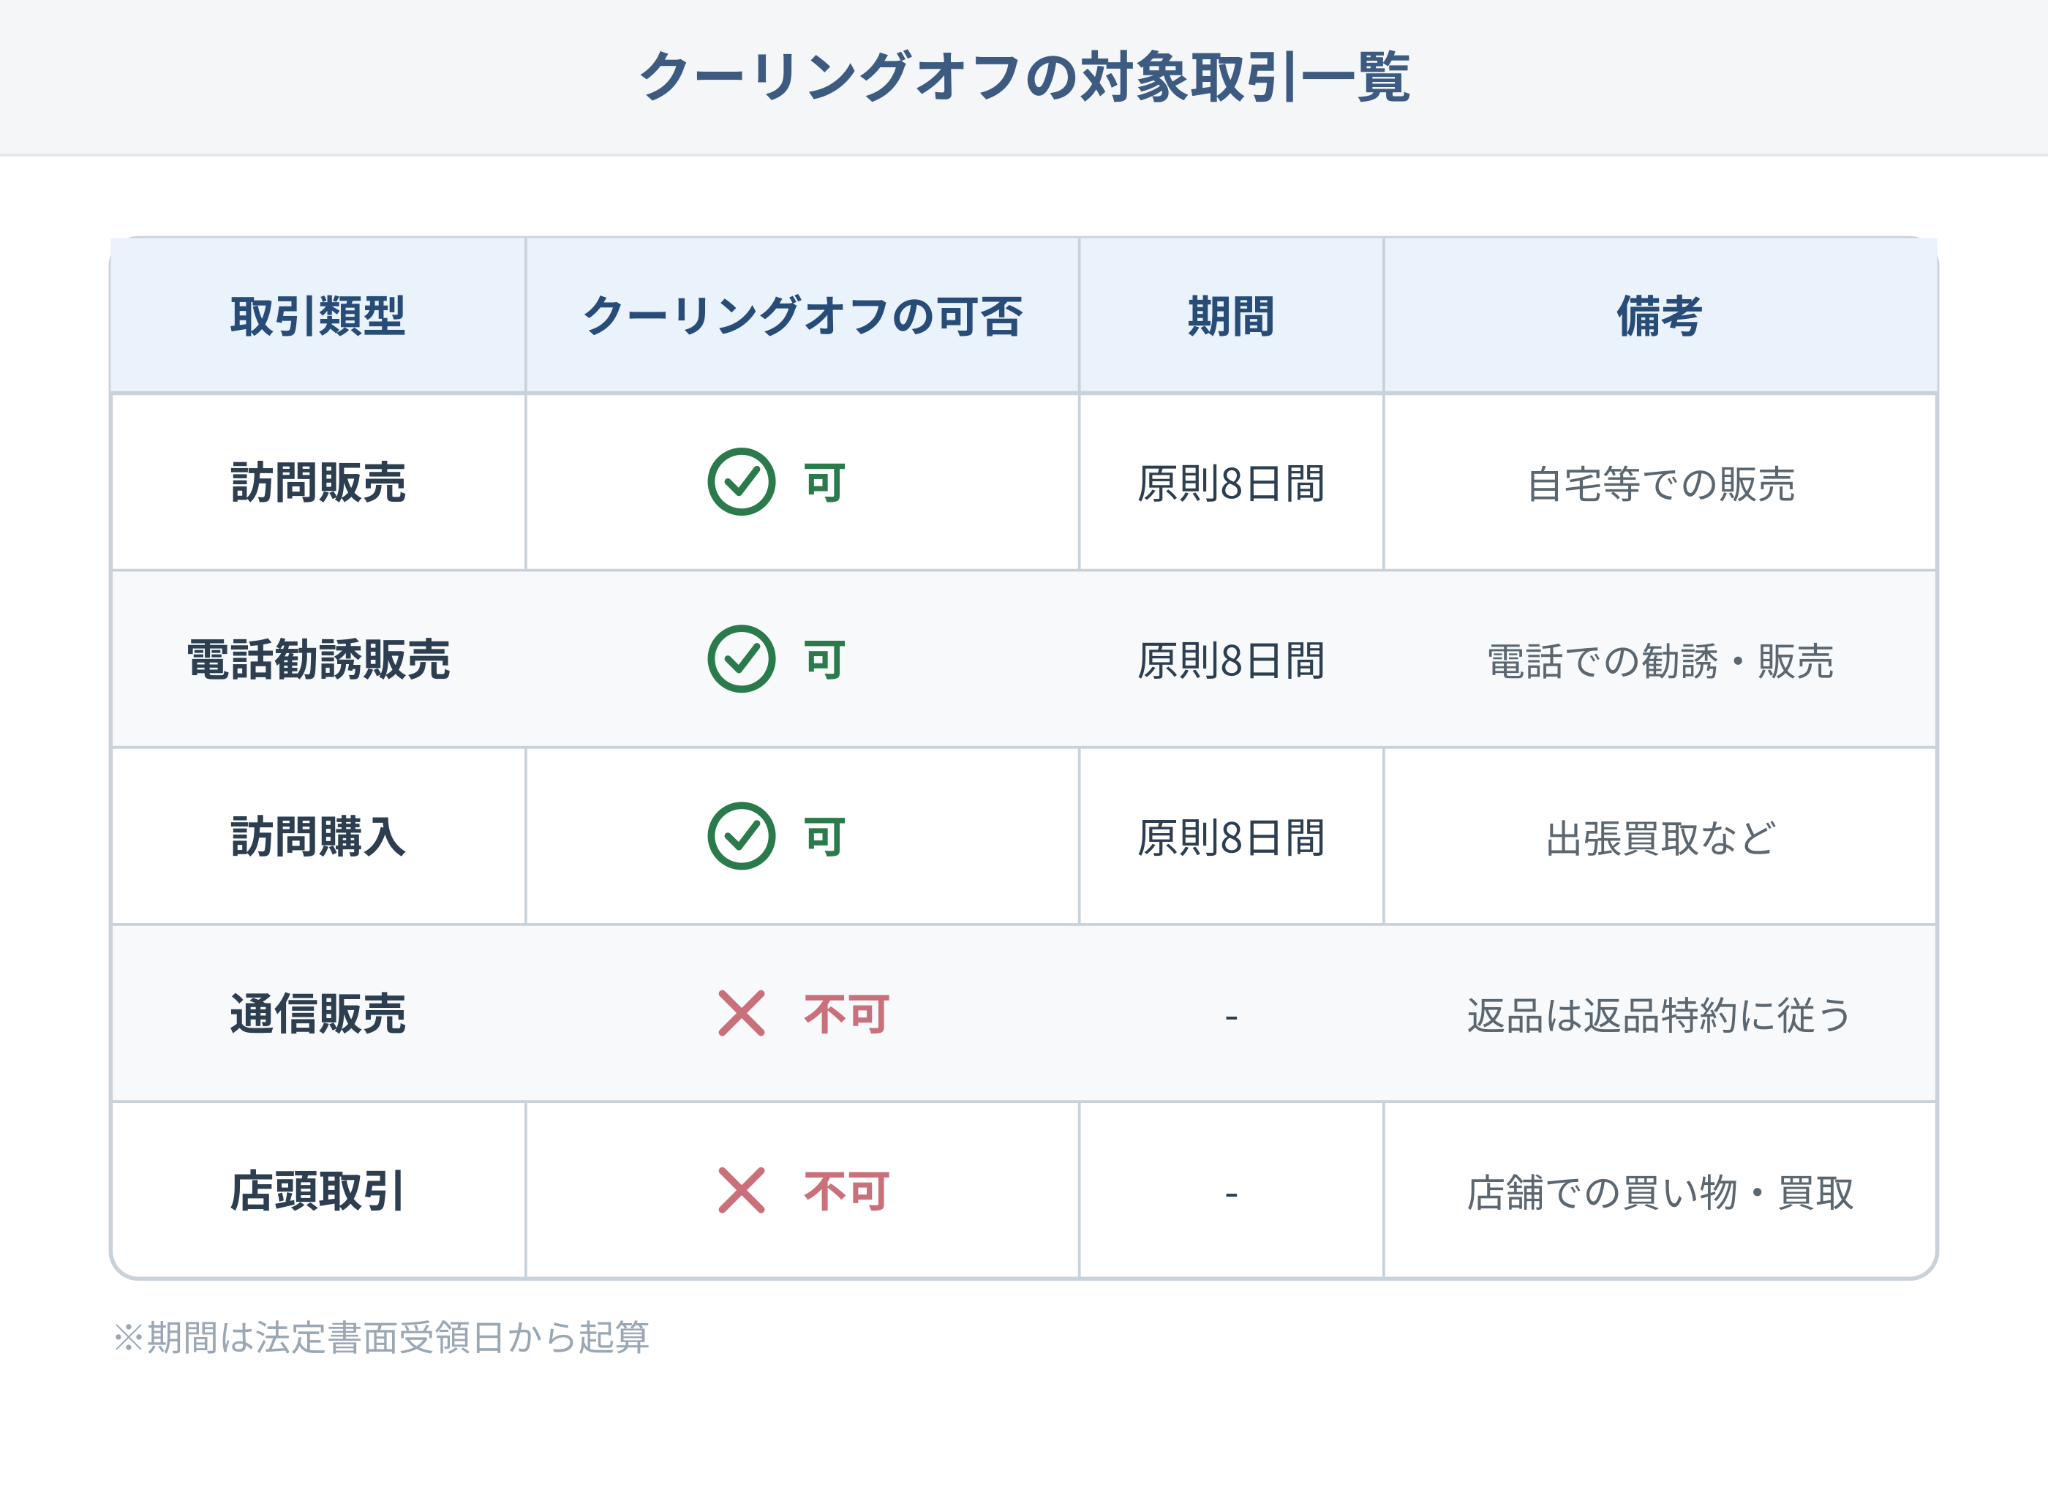2048x1489 pixels.
Task: Select the 店頭取引 row label
Action: pos(318,1191)
